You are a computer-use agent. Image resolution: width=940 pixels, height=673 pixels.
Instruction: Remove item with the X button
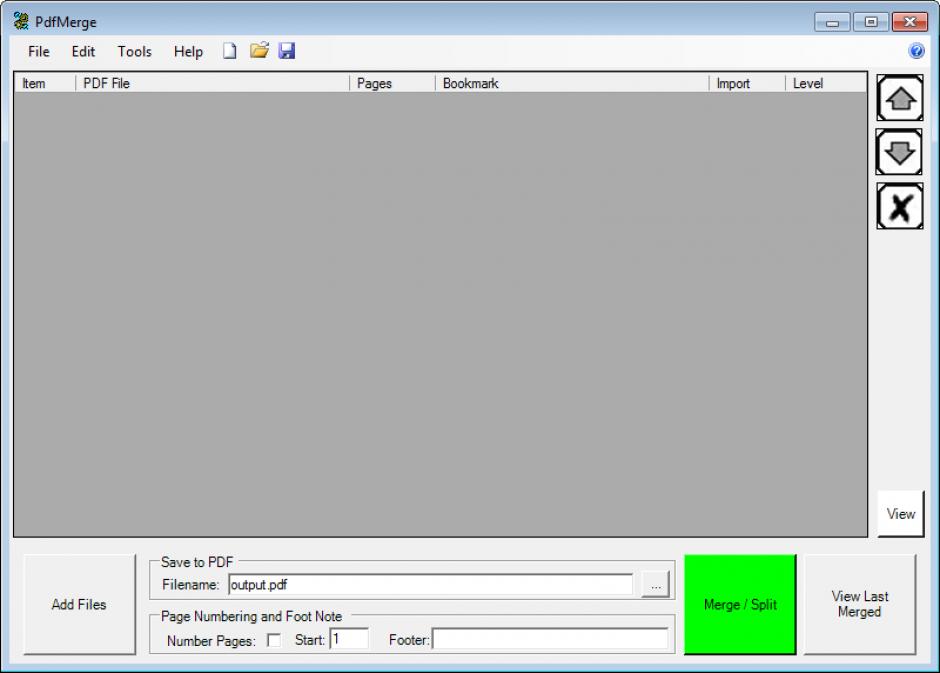[899, 206]
